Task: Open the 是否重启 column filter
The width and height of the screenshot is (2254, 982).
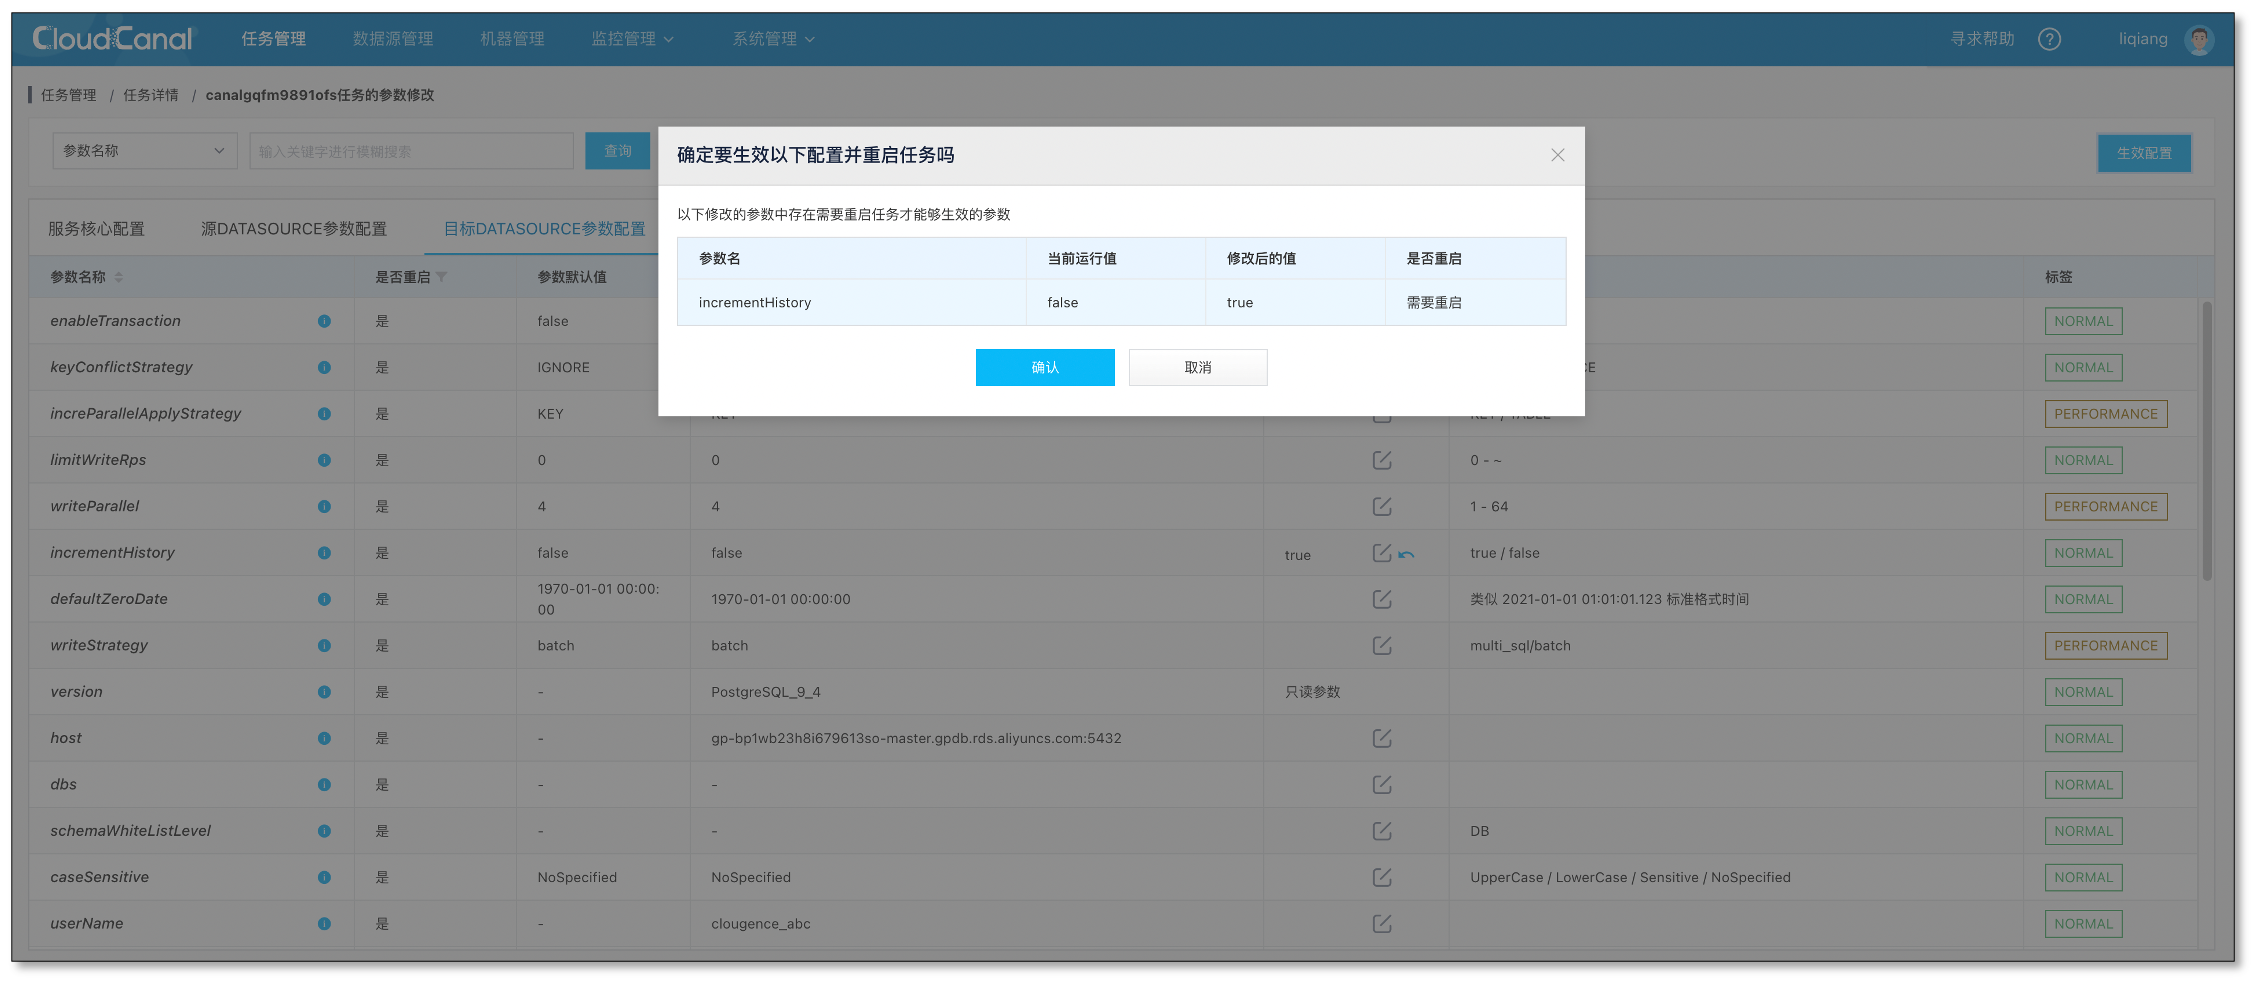Action: coord(442,277)
